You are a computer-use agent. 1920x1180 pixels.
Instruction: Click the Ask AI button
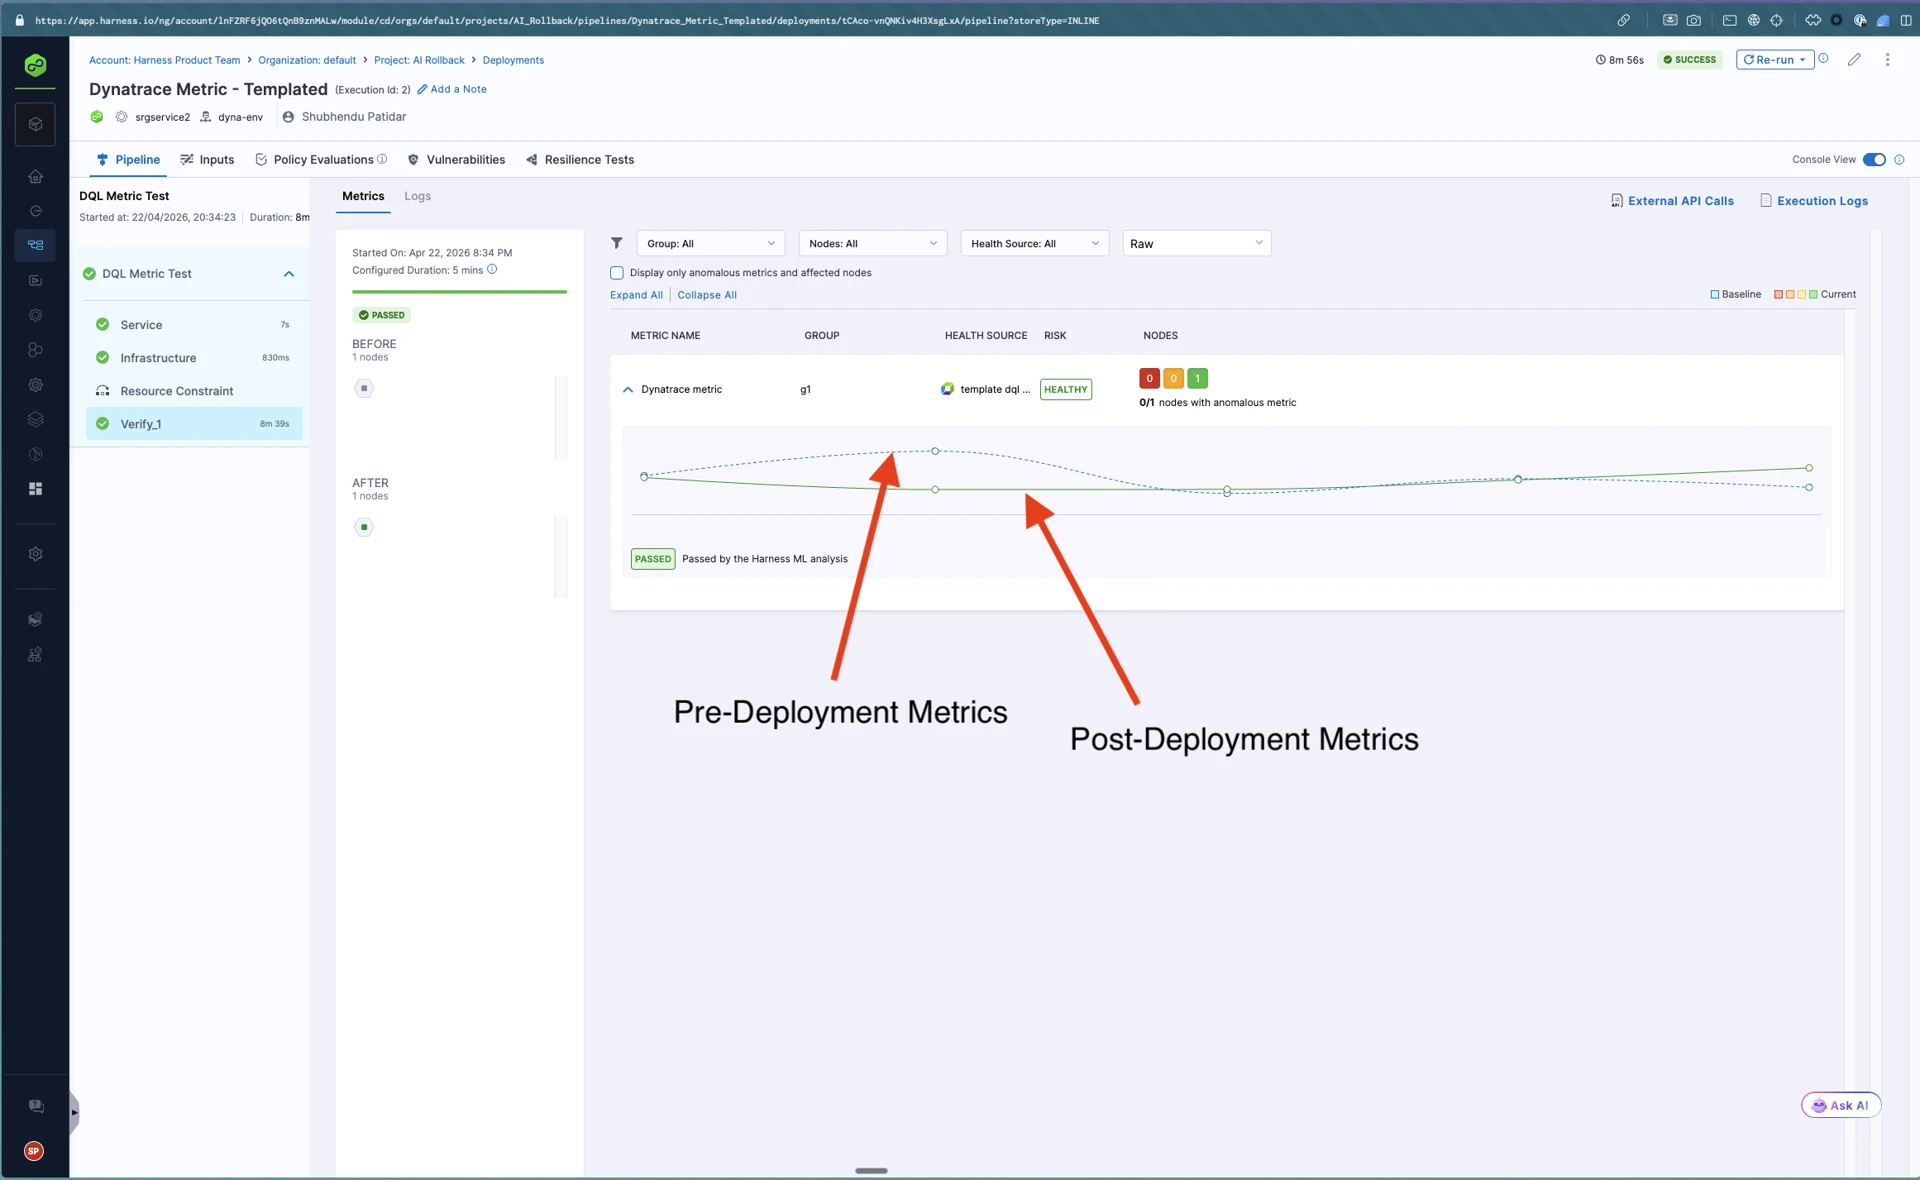click(x=1841, y=1105)
